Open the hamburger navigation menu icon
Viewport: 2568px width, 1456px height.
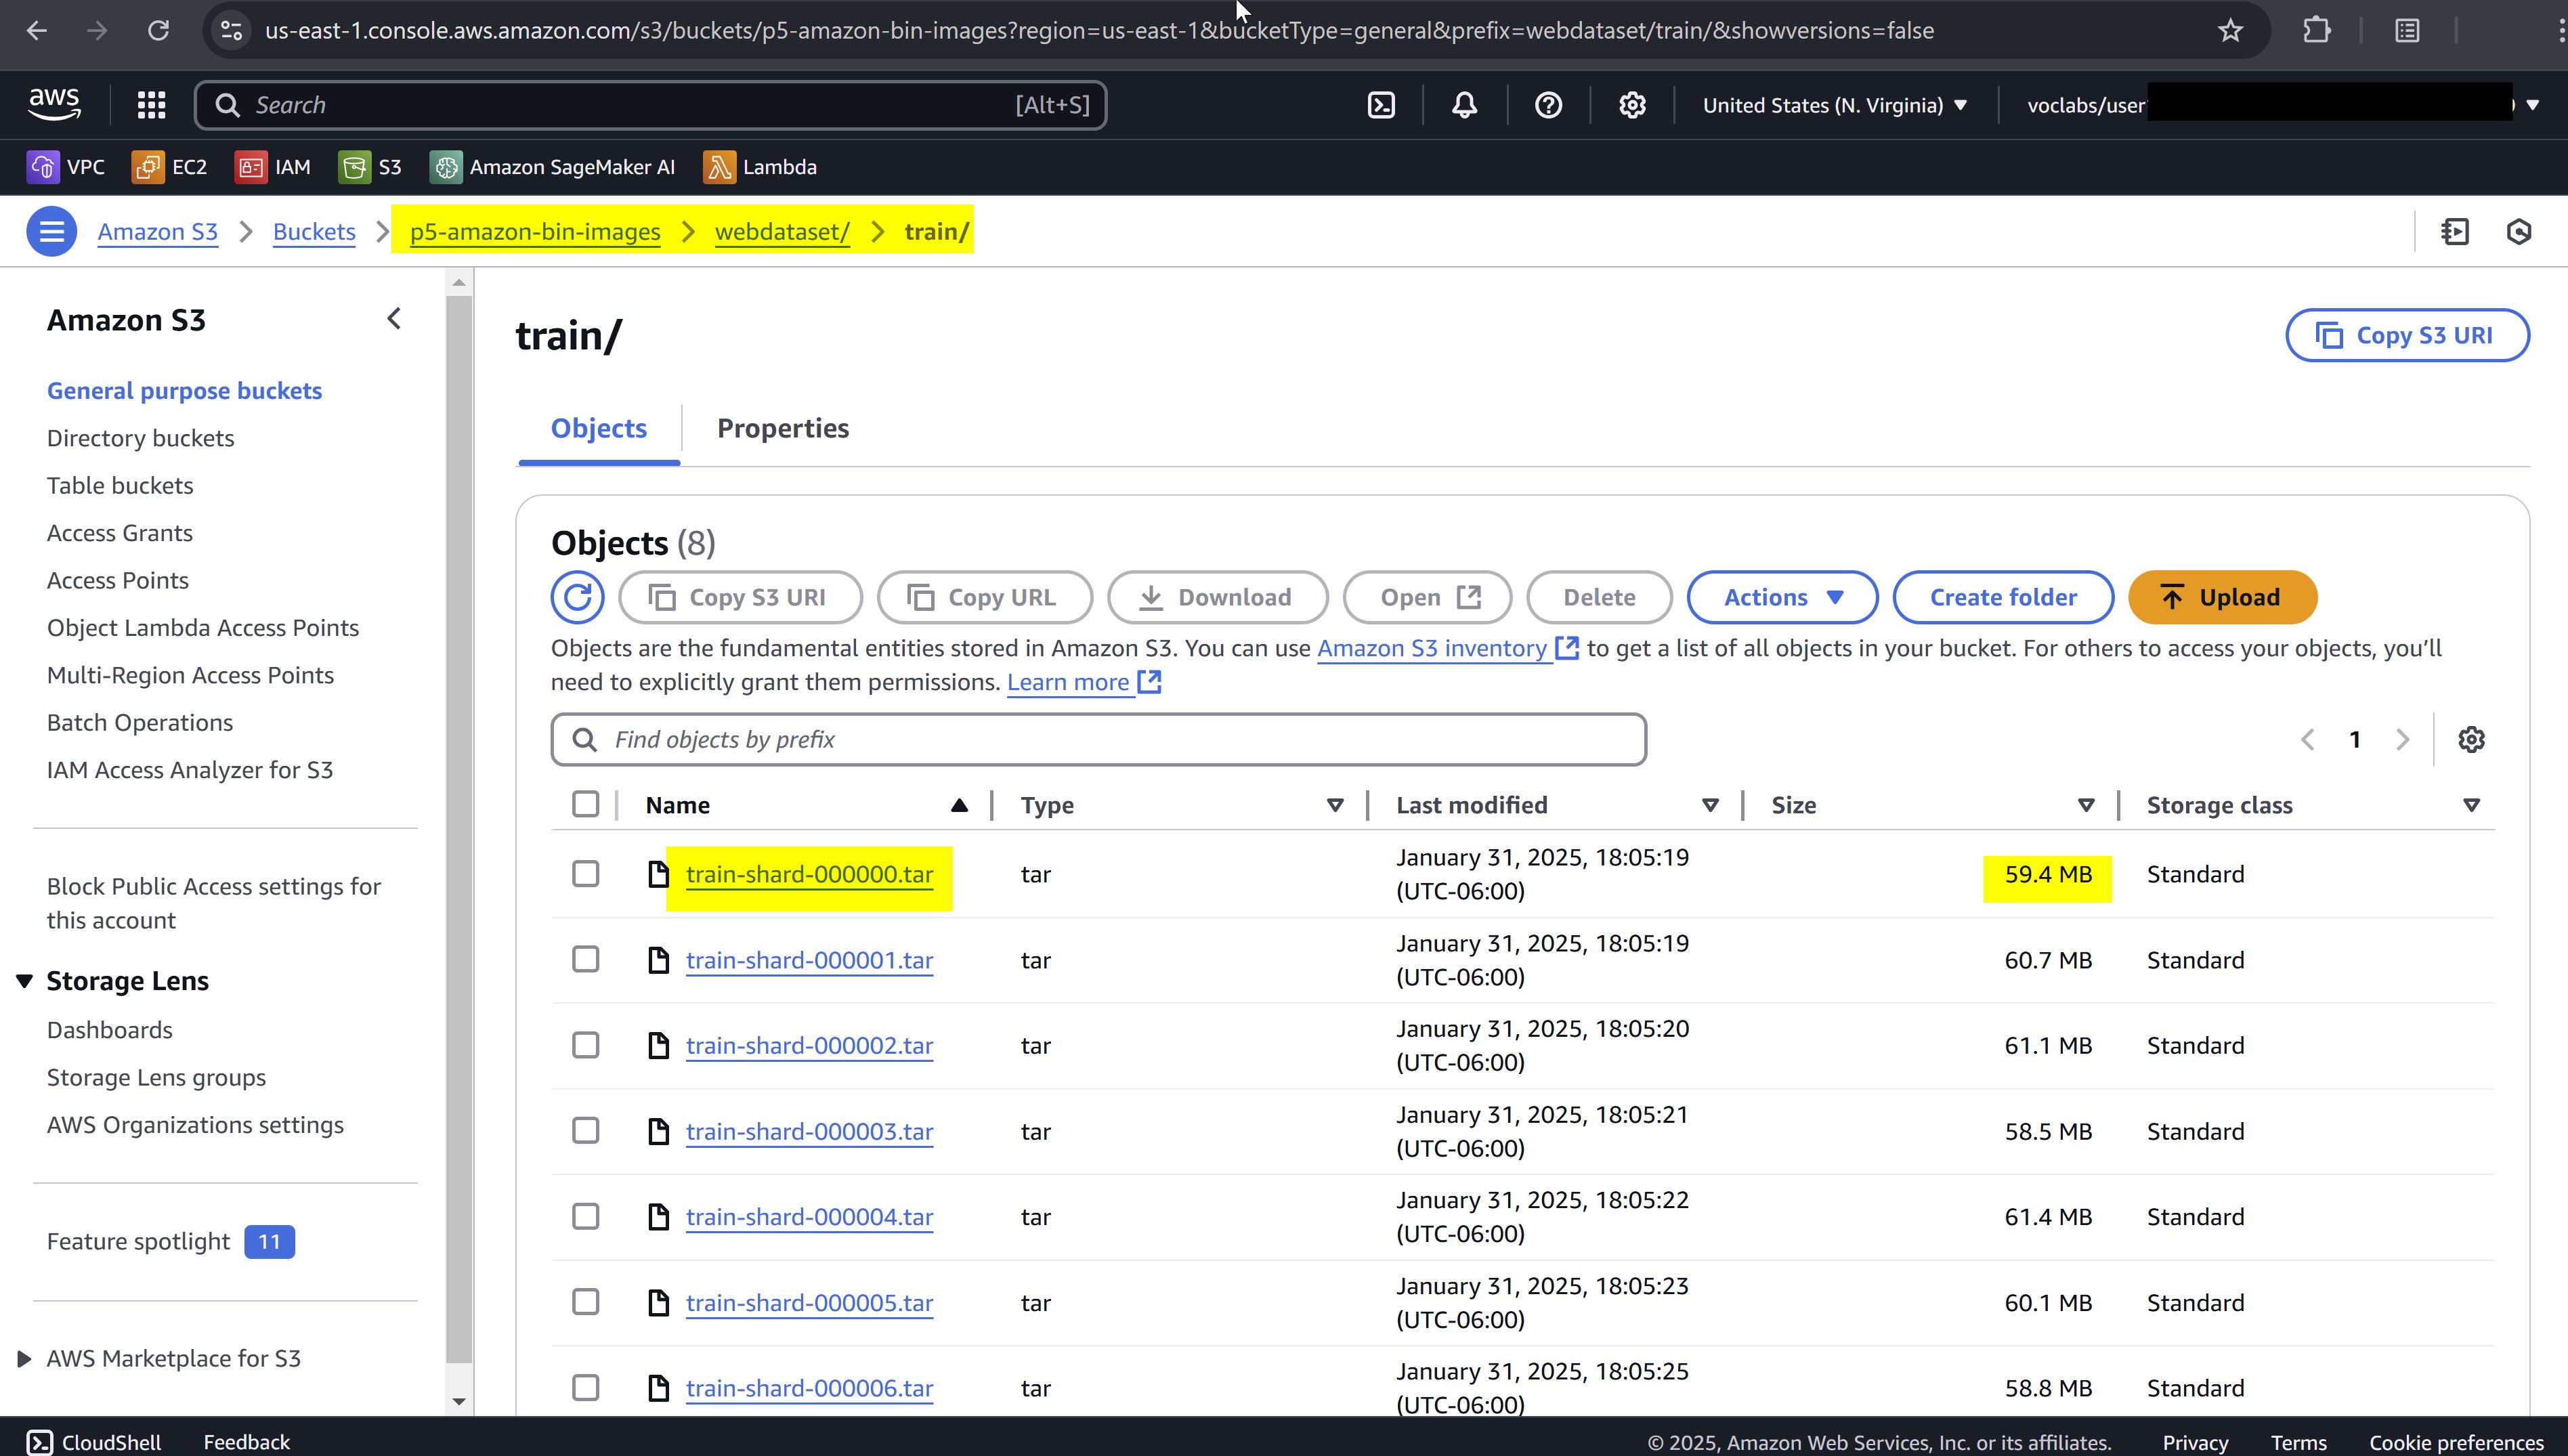[x=52, y=231]
